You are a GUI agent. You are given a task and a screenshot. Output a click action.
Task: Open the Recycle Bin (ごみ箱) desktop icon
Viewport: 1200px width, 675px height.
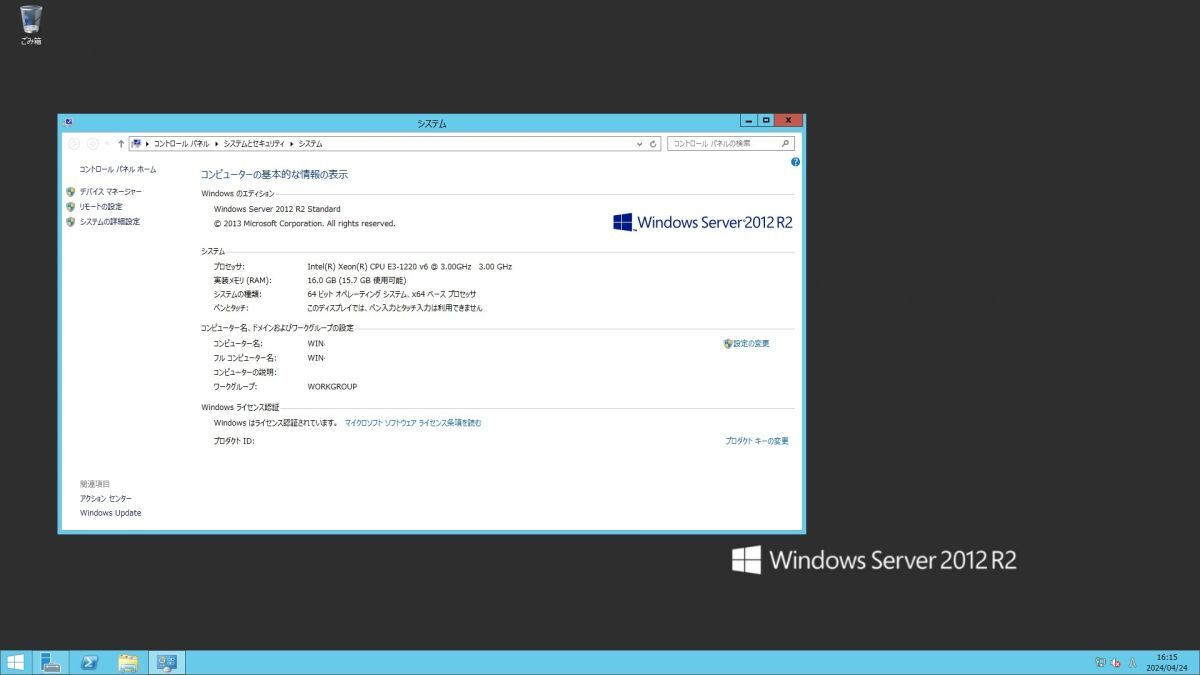tap(31, 25)
